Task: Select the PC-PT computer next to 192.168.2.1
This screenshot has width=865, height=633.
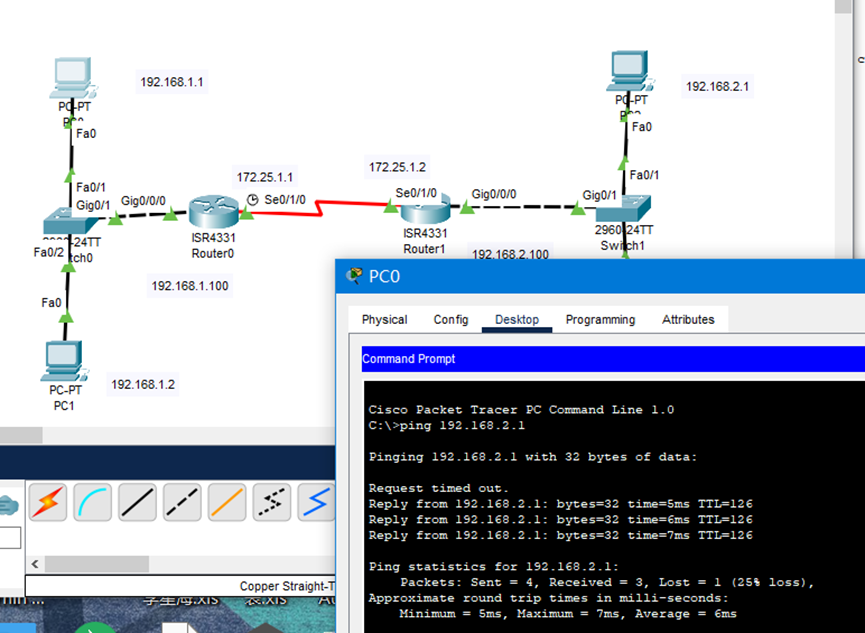Action: pos(631,71)
